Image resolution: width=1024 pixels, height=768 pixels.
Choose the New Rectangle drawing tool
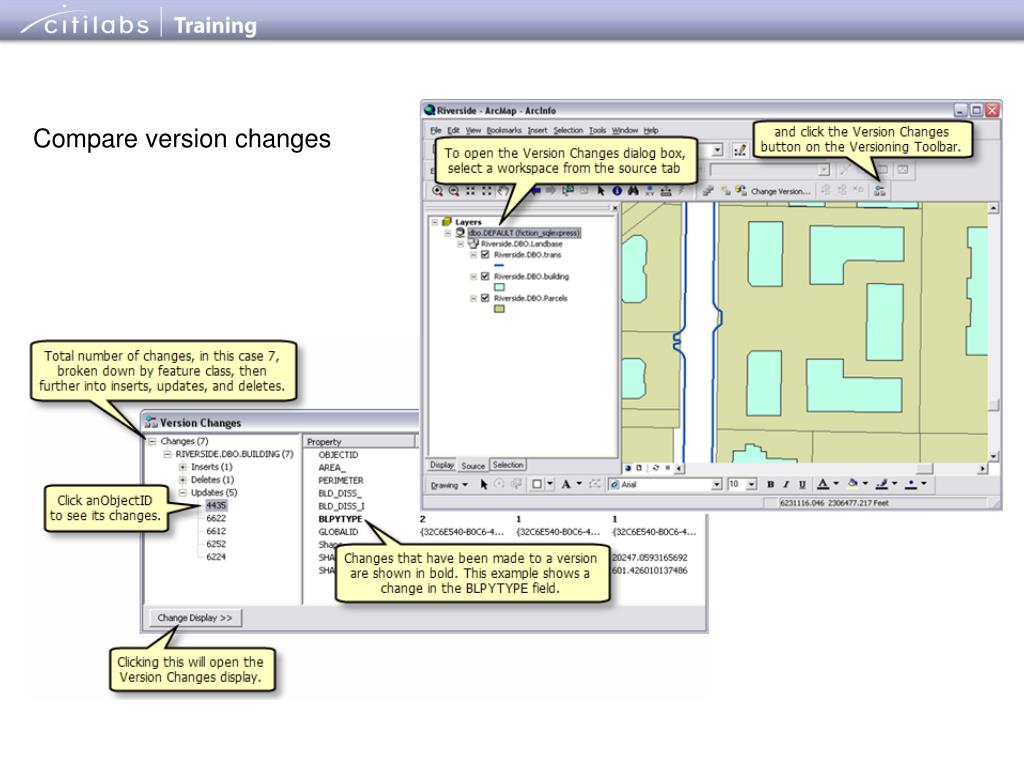point(536,484)
